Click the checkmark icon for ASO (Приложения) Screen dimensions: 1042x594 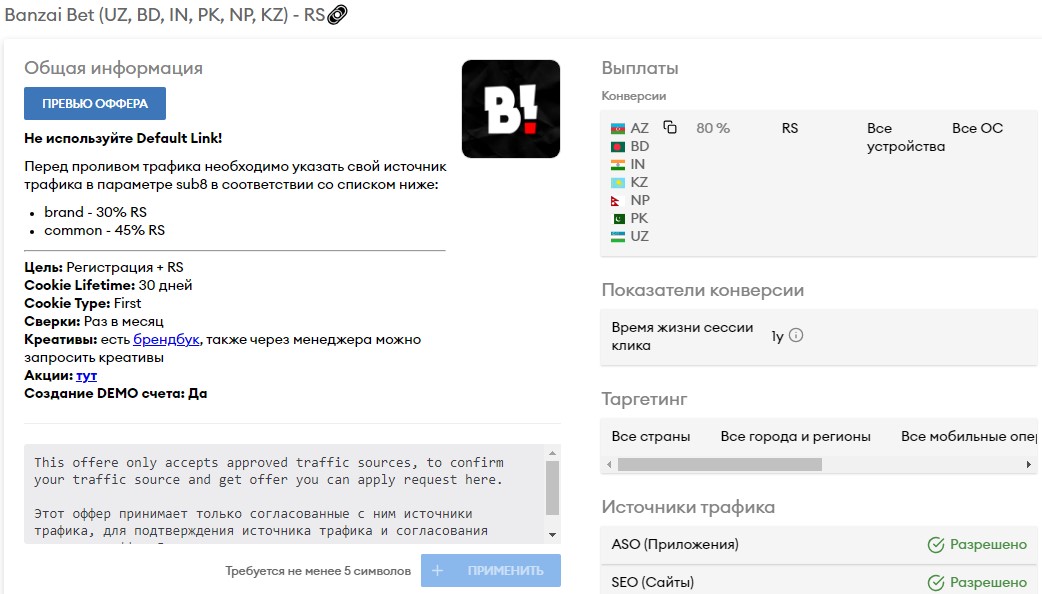[936, 545]
